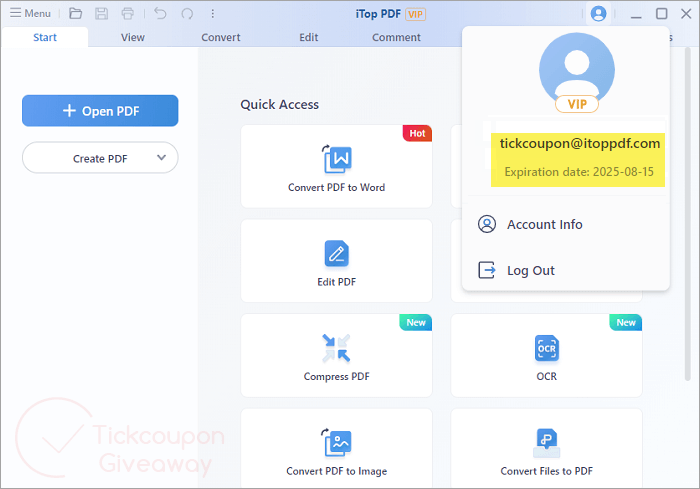Expand the Create PDF dropdown chevron
Viewport: 700px width, 489px height.
[162, 158]
